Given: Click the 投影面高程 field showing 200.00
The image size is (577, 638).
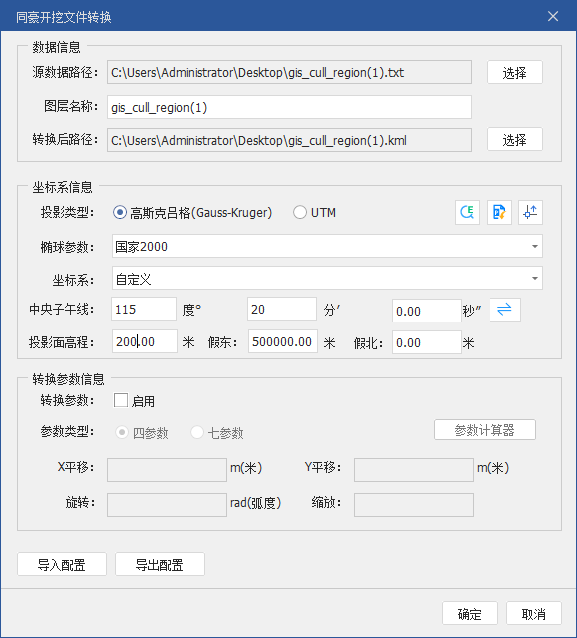Looking at the screenshot, I should [x=144, y=341].
